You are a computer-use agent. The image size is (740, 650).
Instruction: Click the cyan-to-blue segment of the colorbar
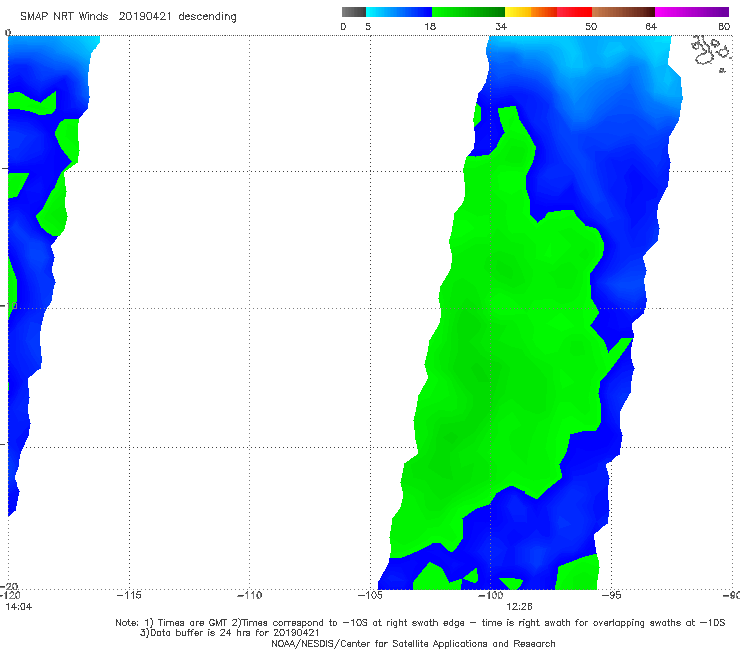[x=399, y=12]
